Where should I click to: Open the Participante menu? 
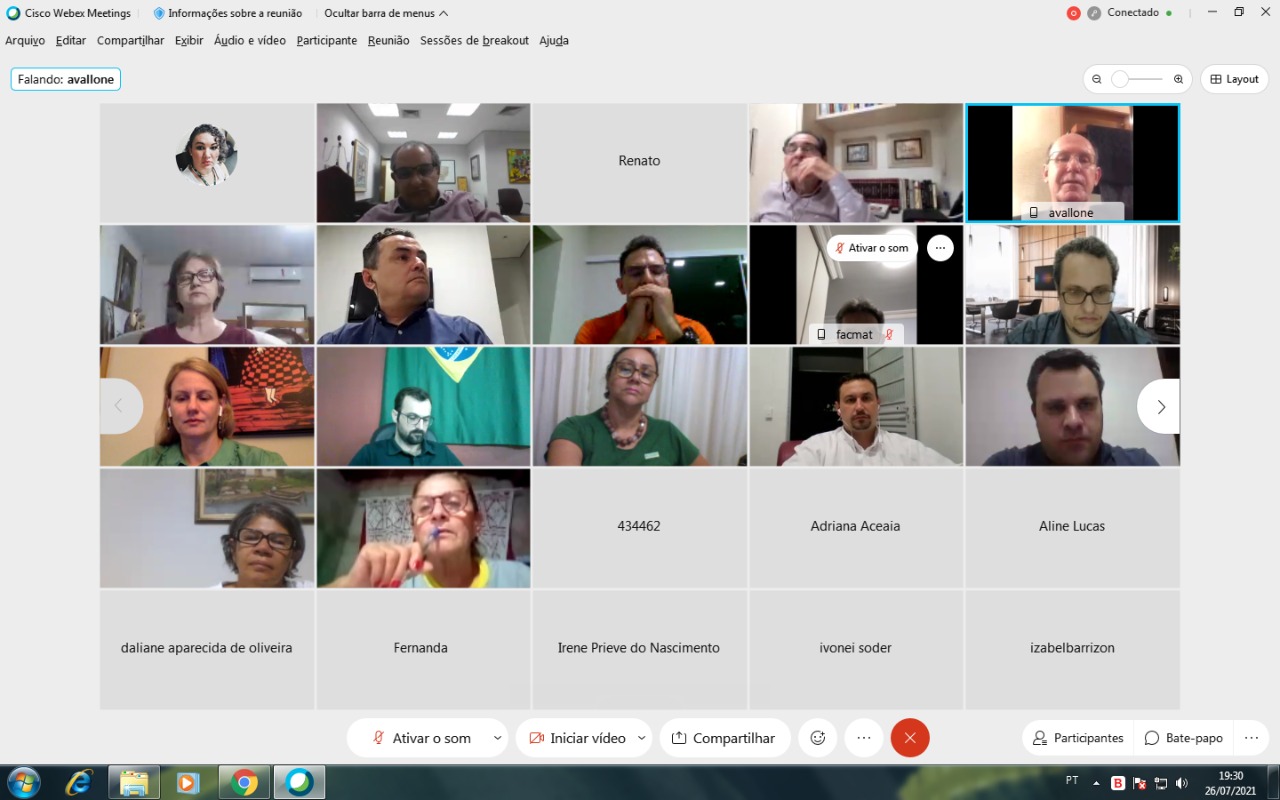(326, 41)
